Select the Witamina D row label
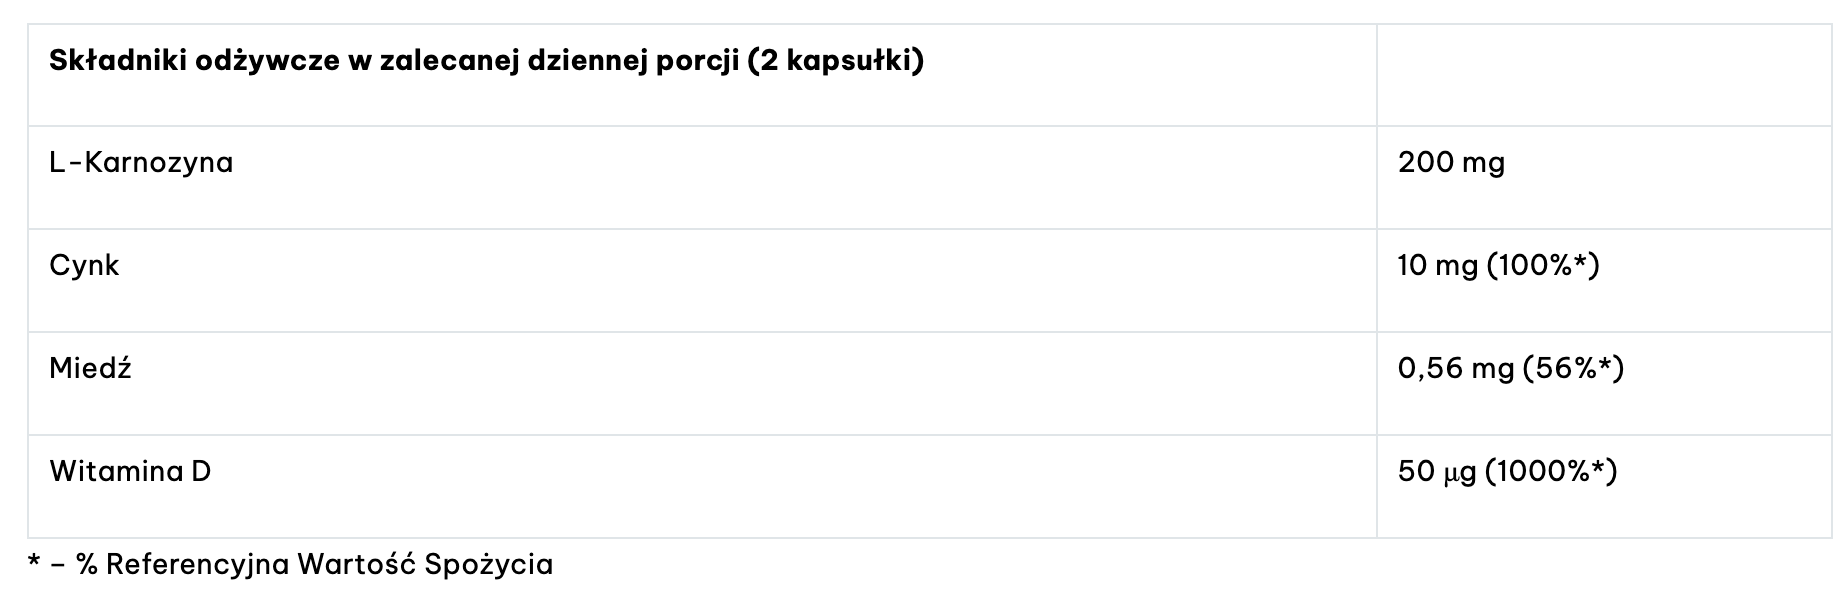 (130, 471)
